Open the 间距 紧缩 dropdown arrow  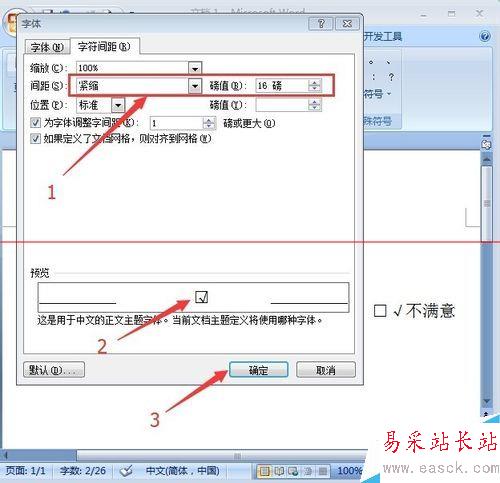tap(195, 86)
